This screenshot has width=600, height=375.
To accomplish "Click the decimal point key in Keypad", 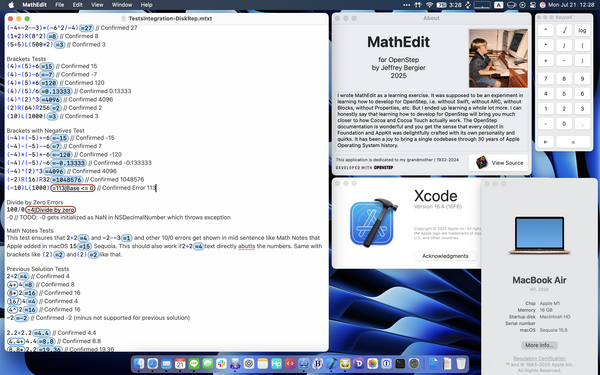I will (582, 124).
